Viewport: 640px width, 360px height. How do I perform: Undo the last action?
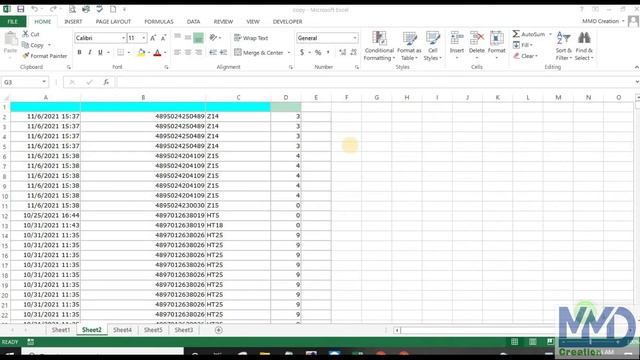coord(35,9)
